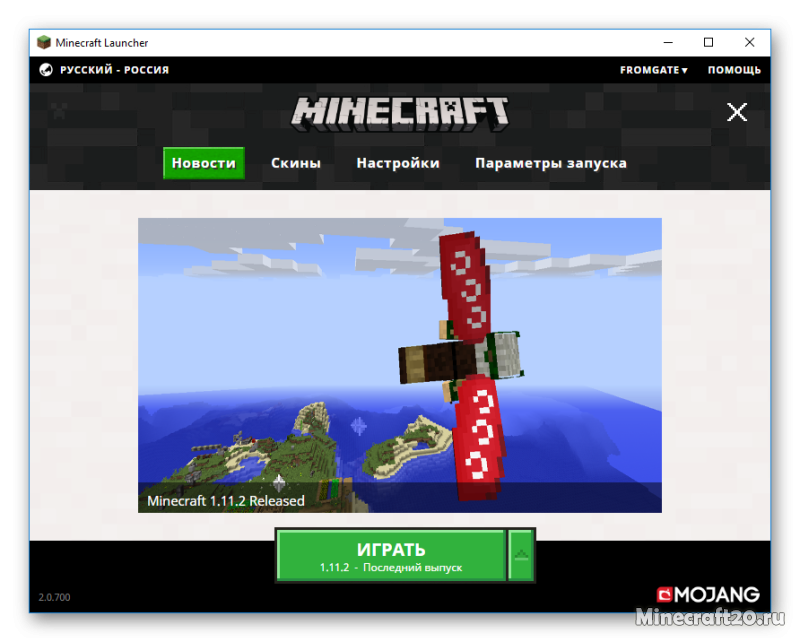The image size is (800, 642).
Task: Click the Minecraft logo in the header
Action: click(x=400, y=111)
